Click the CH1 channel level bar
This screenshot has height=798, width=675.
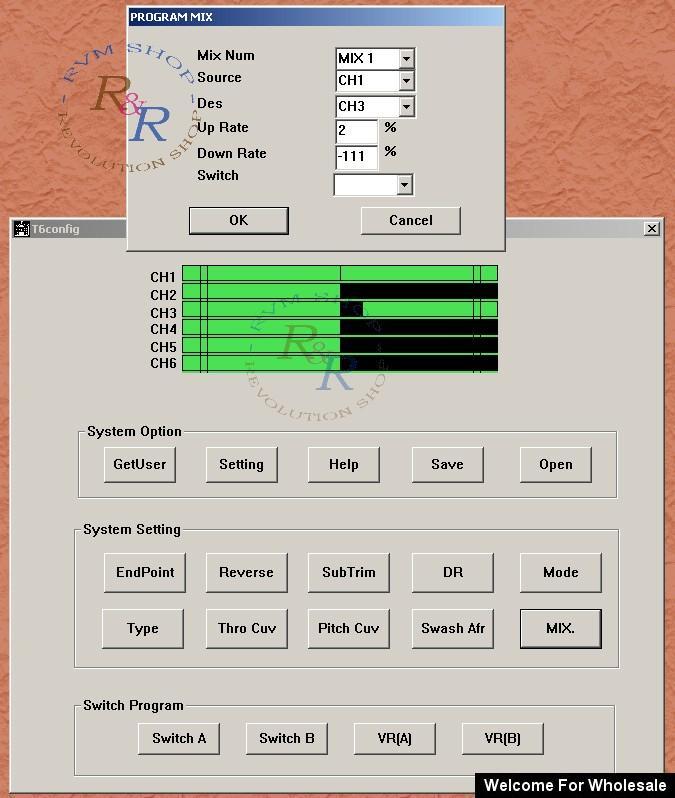coord(339,274)
